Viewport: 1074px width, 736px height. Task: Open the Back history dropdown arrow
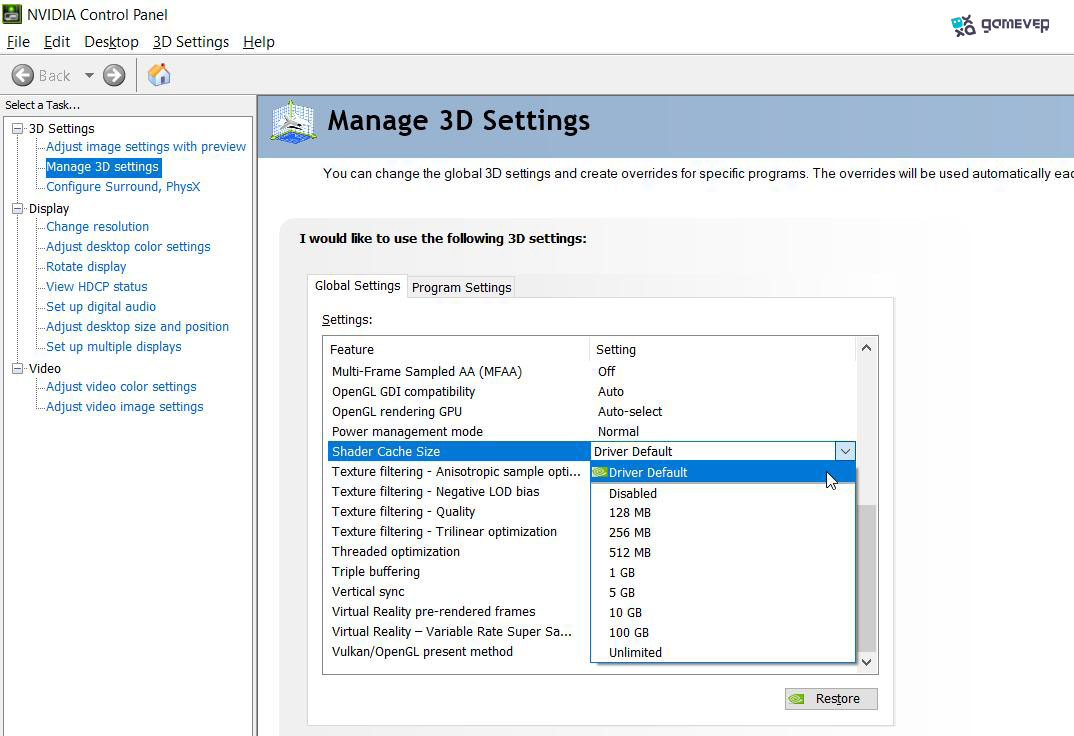click(89, 75)
